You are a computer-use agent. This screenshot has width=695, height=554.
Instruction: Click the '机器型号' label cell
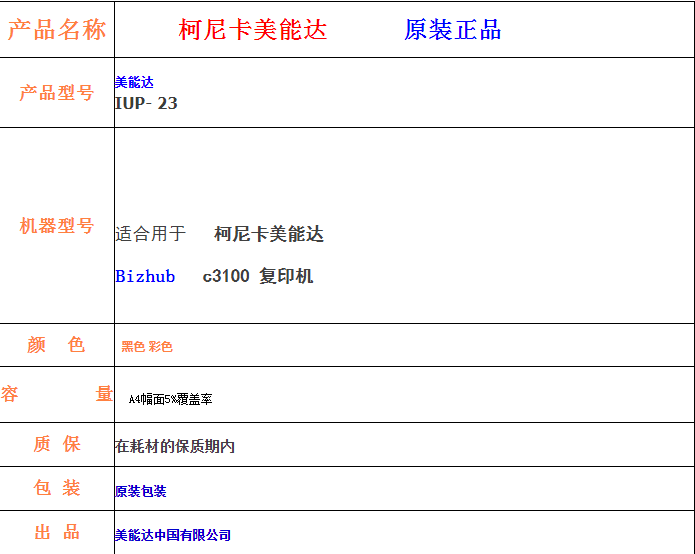coord(57,226)
